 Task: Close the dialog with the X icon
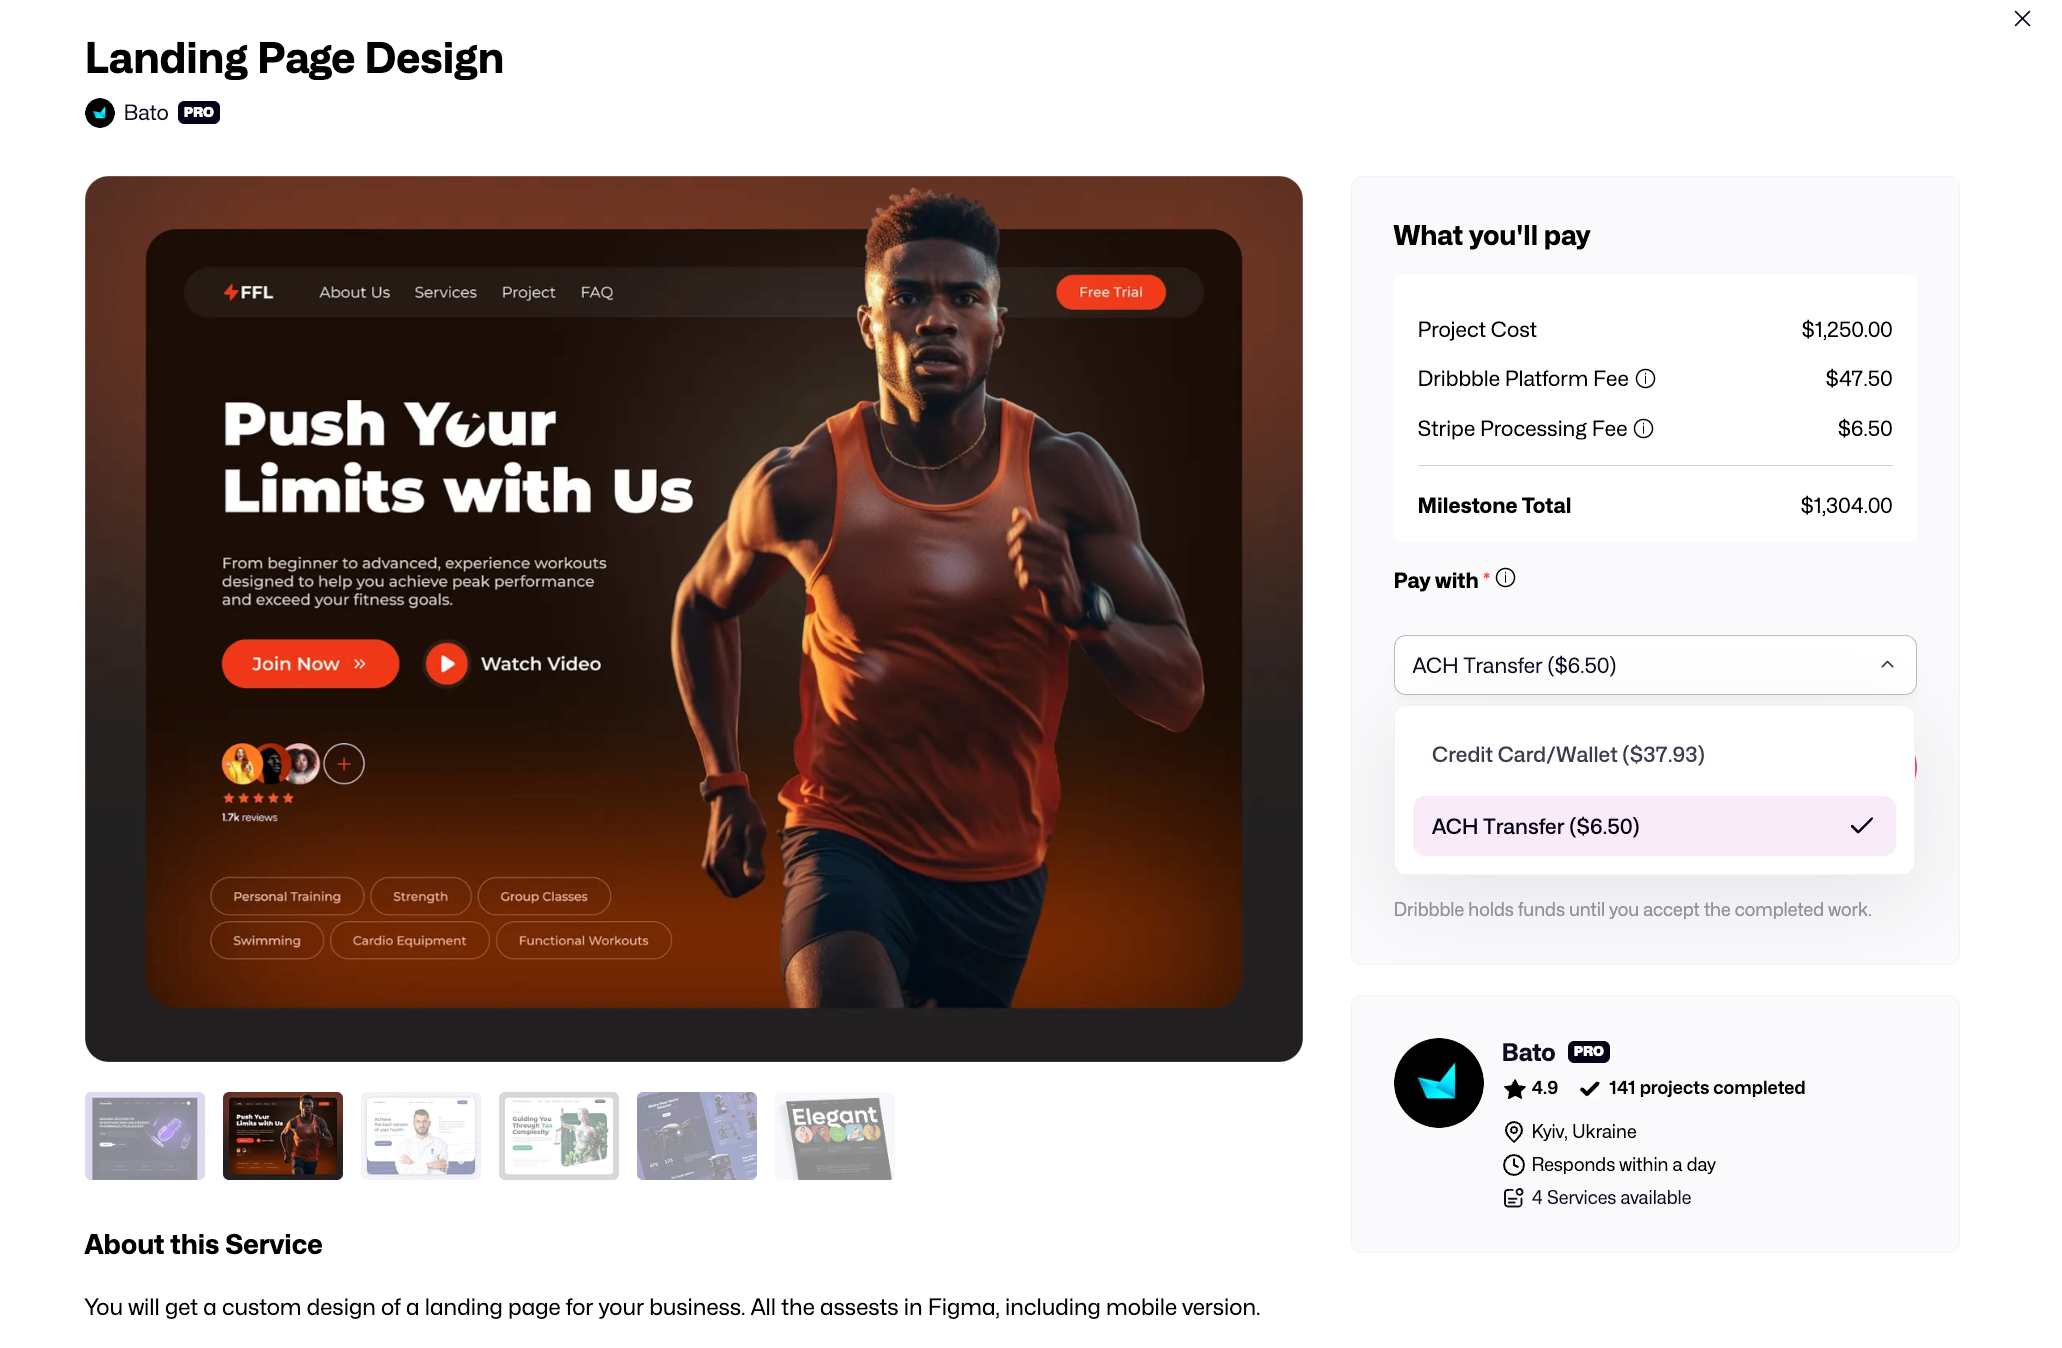(2022, 19)
